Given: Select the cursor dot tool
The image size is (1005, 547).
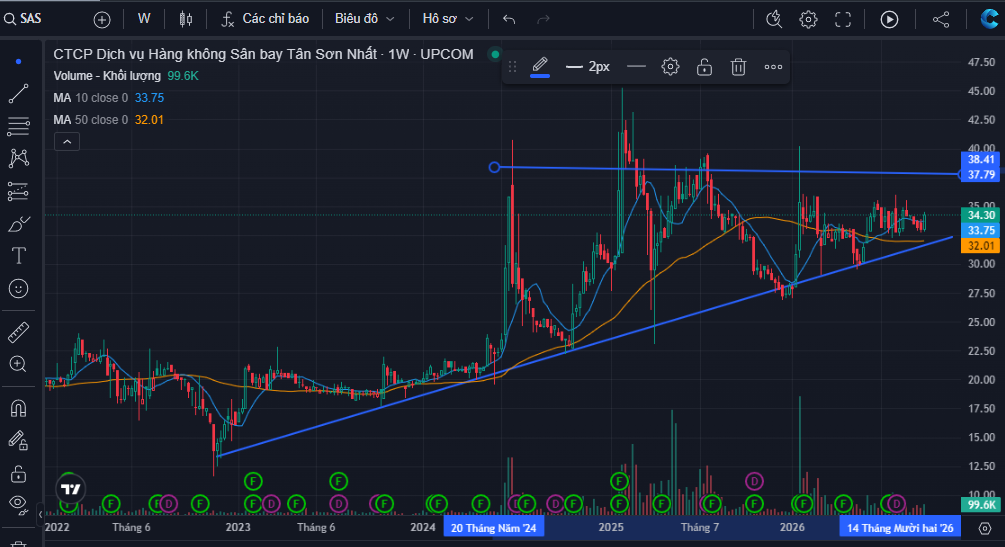Looking at the screenshot, I should pyautogui.click(x=19, y=62).
